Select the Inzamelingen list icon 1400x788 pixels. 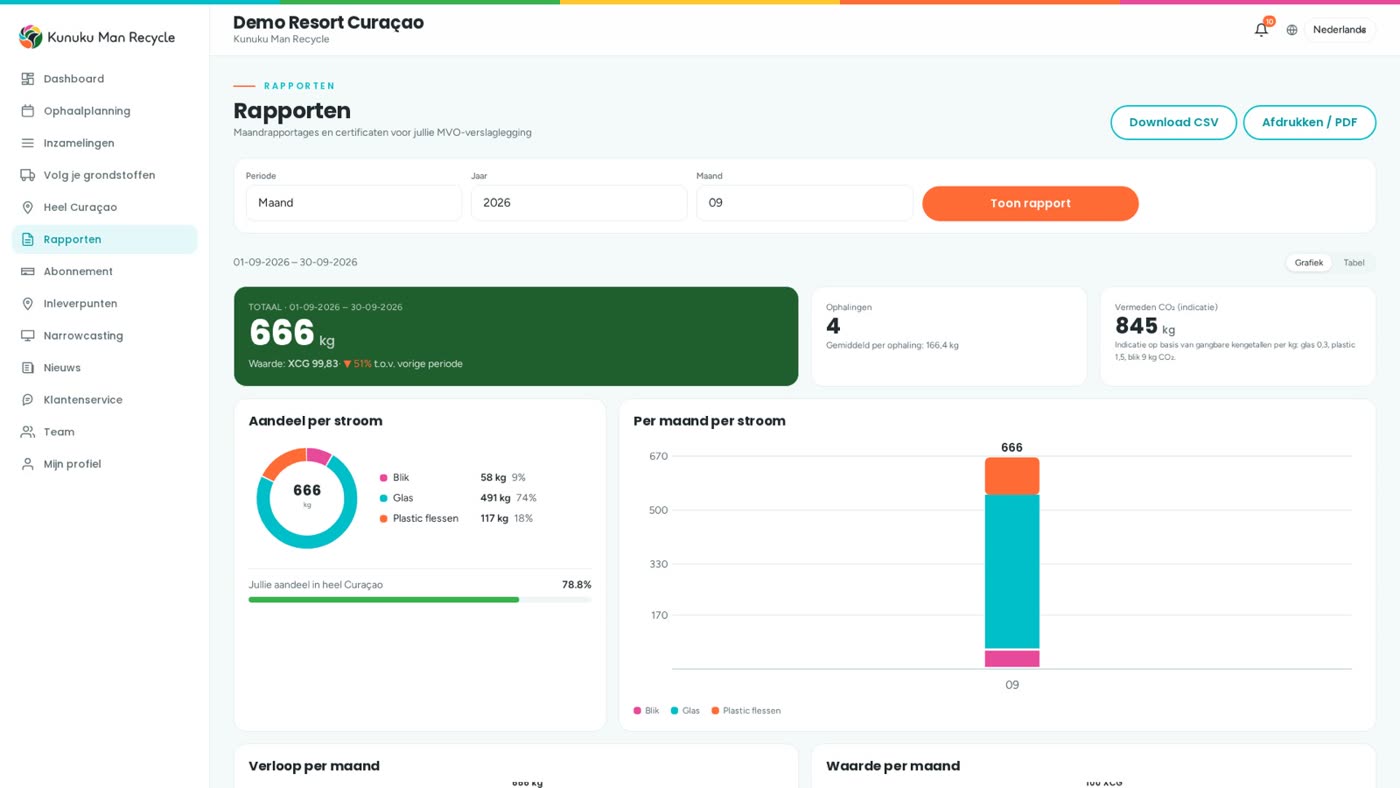tap(28, 143)
